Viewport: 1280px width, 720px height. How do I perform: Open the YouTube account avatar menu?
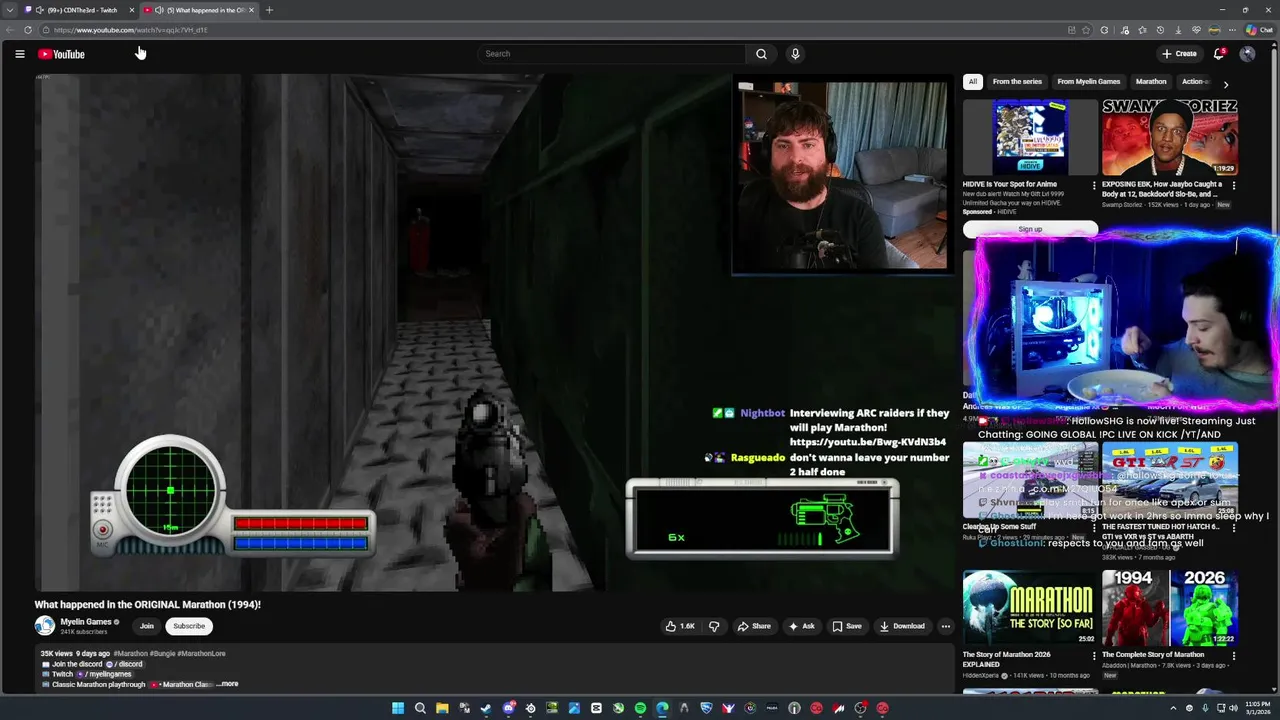point(1247,54)
